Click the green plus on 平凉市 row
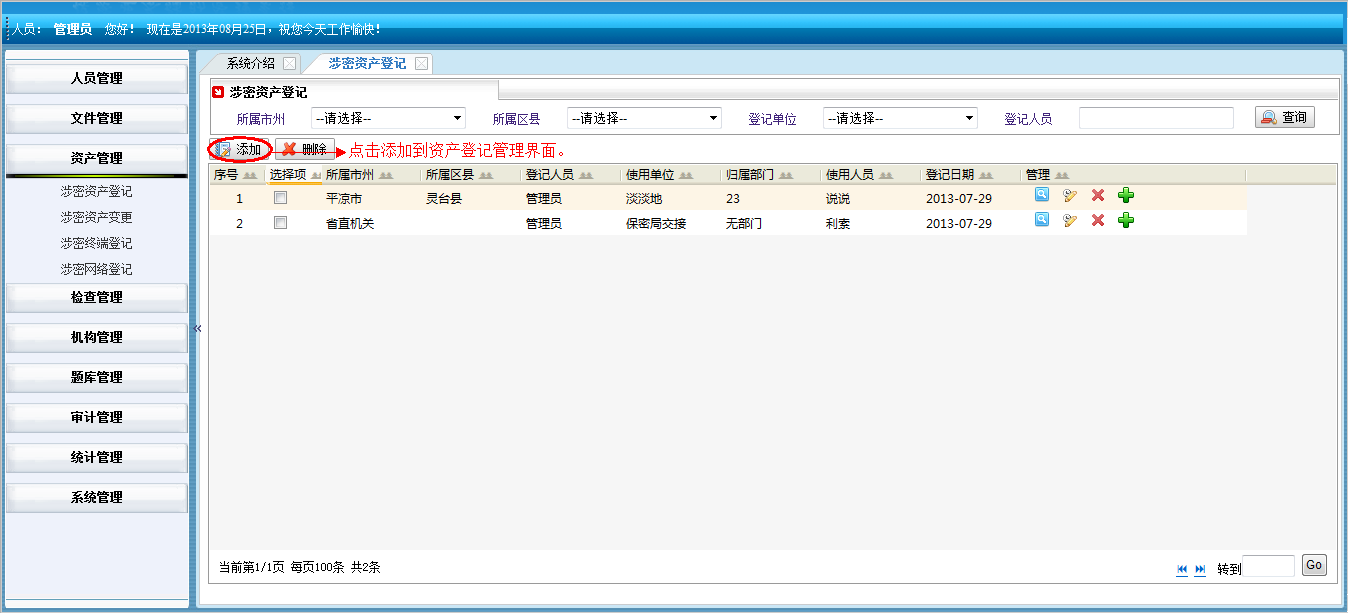Screen dimensions: 1348x613 pyautogui.click(x=1126, y=195)
